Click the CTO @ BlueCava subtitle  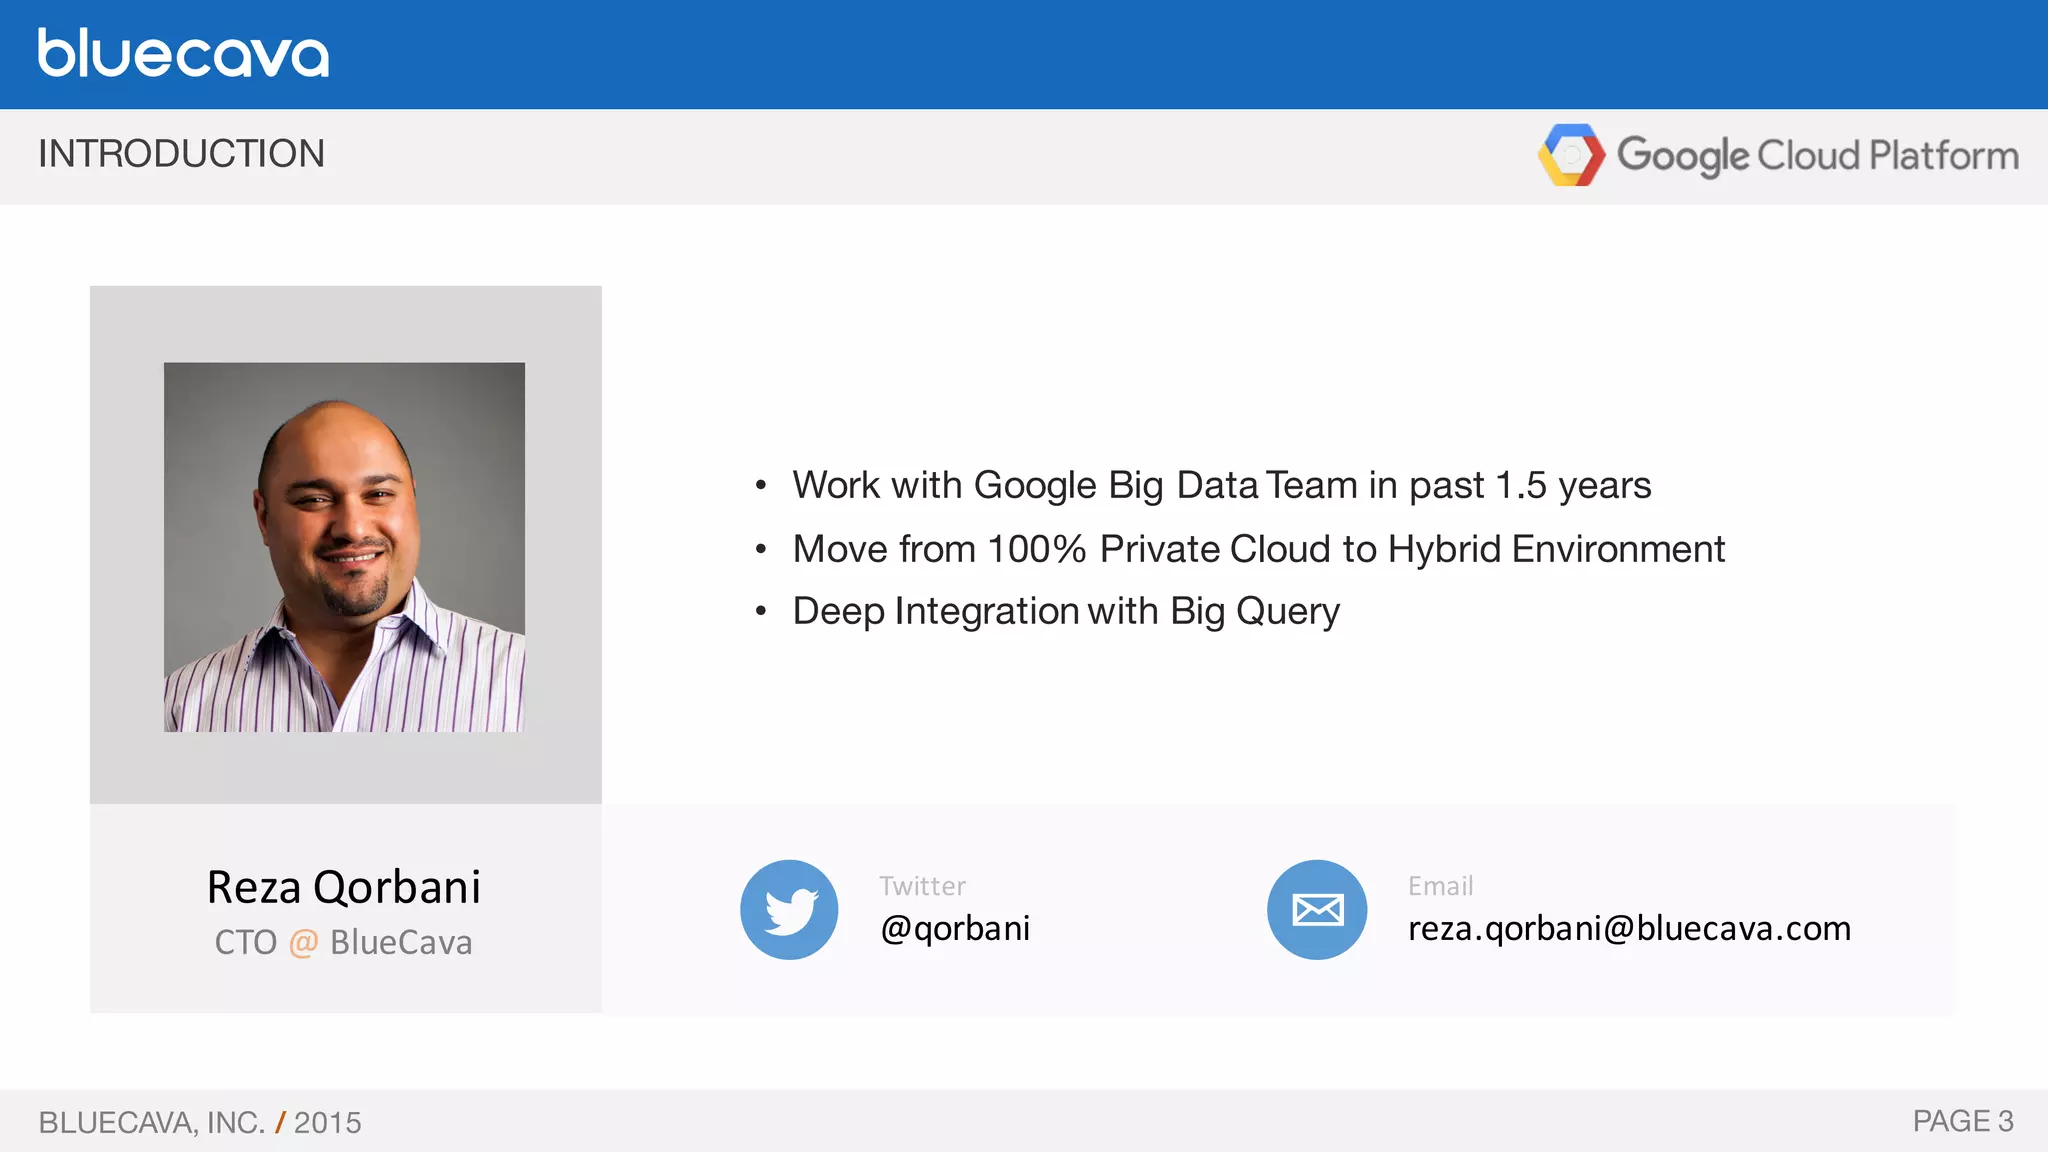point(343,942)
